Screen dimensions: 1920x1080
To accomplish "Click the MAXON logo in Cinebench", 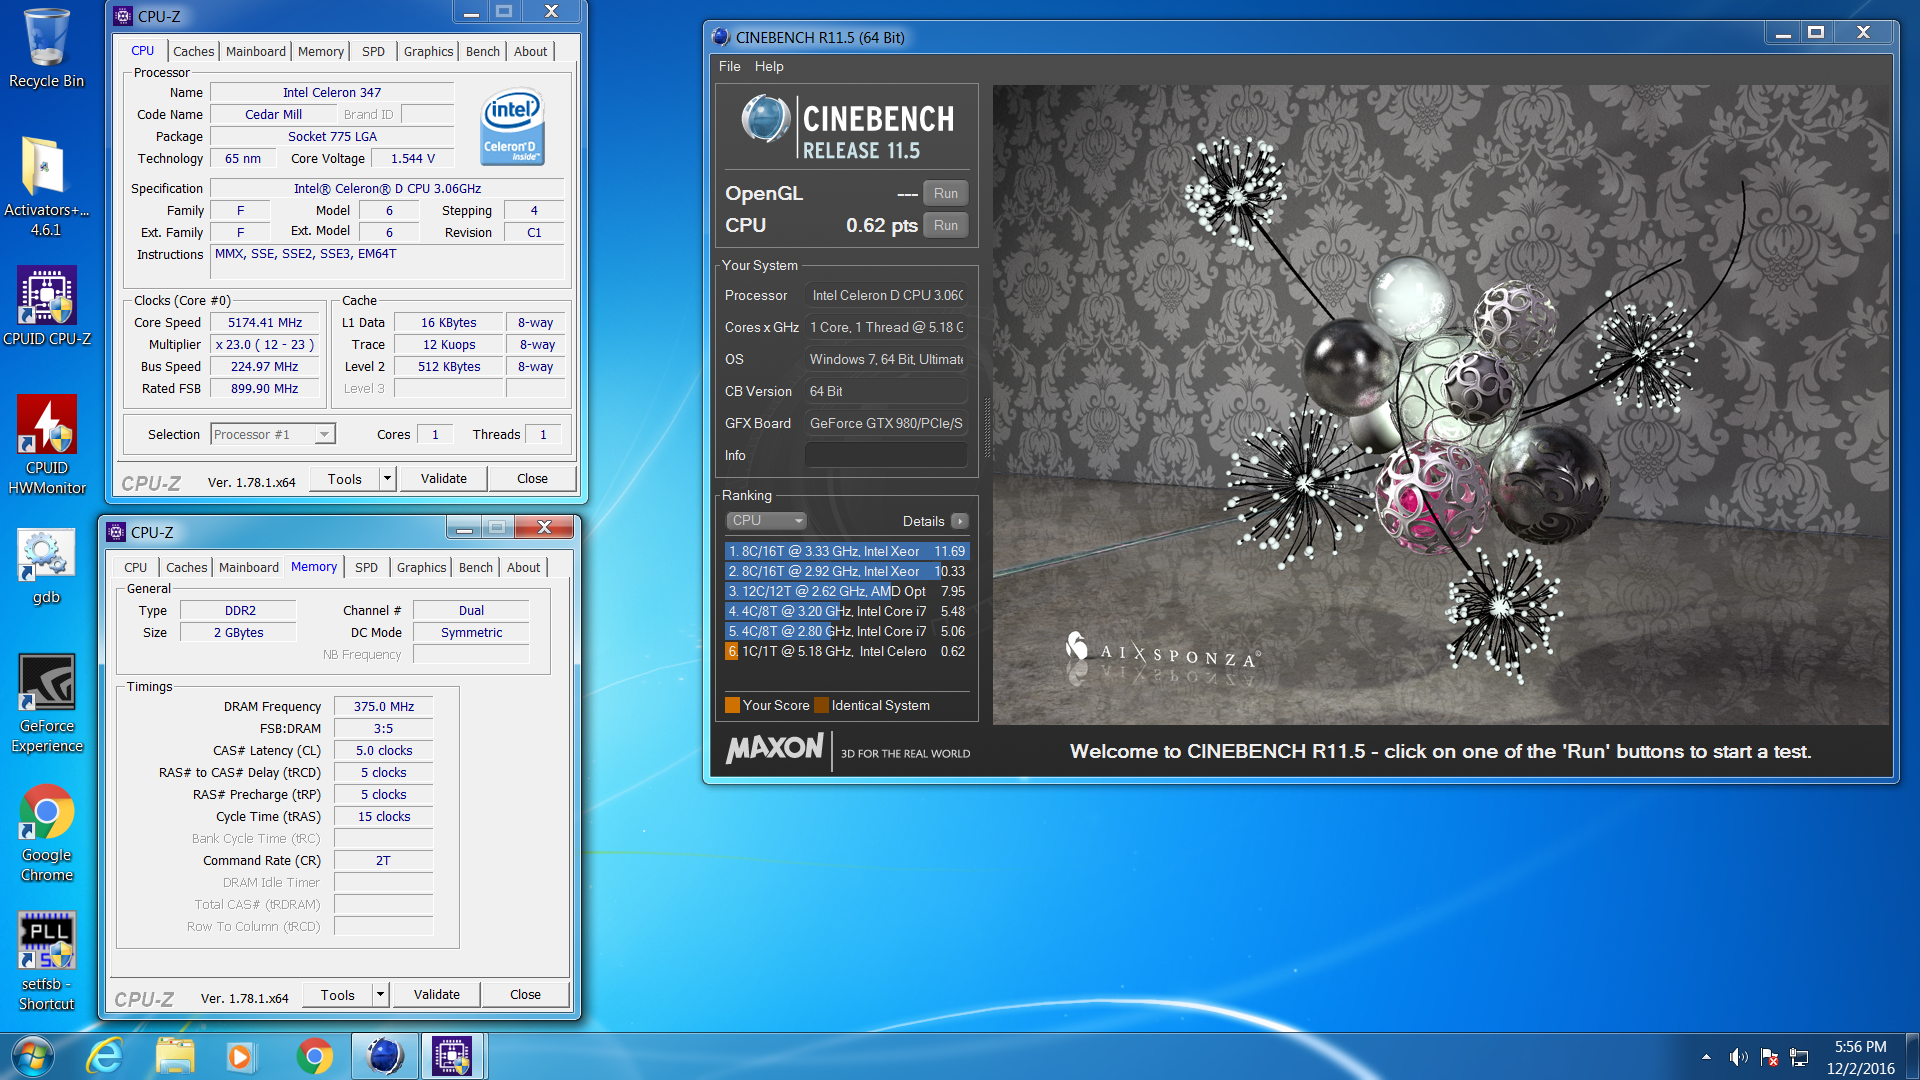I will click(775, 749).
